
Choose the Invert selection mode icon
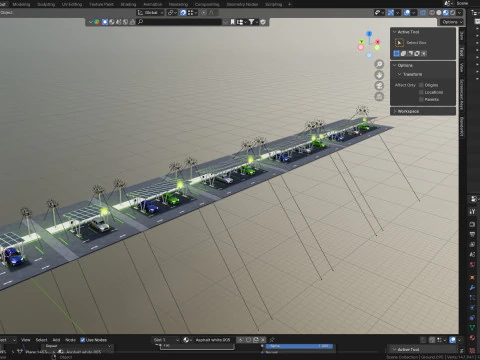point(417,53)
